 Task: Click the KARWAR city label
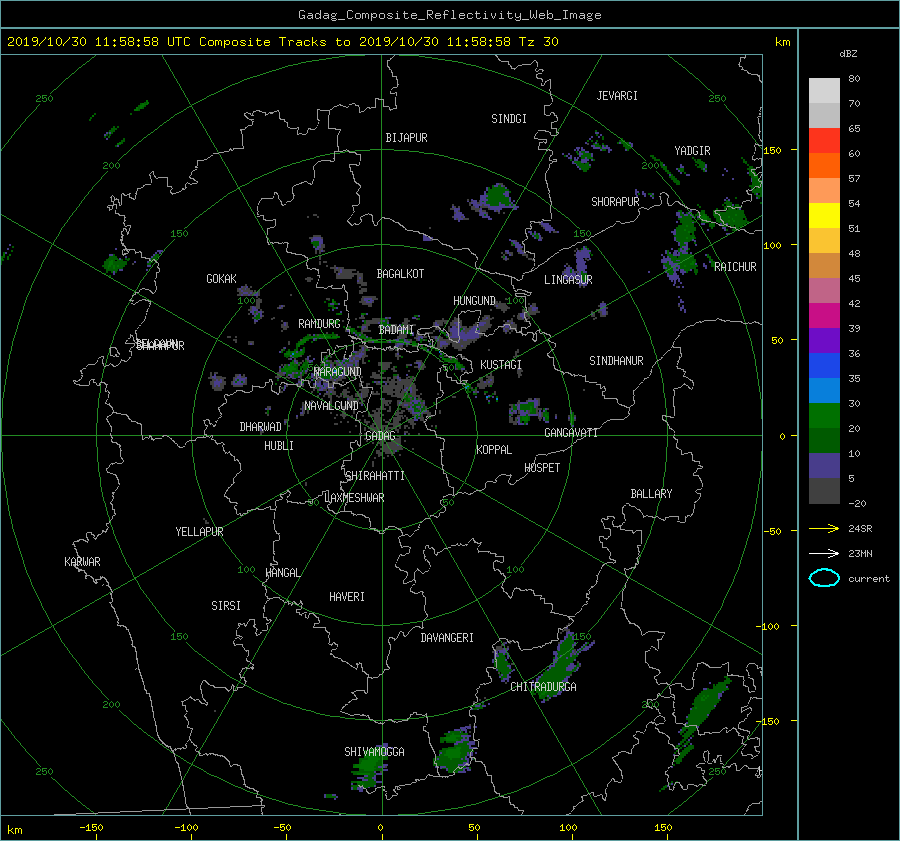click(x=82, y=562)
